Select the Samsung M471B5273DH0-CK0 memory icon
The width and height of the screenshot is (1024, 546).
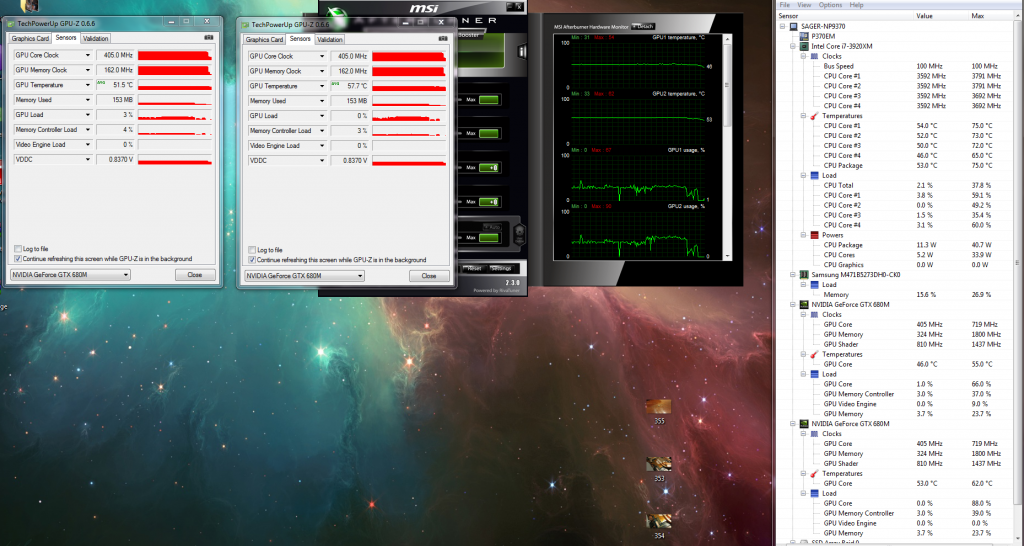tap(804, 275)
